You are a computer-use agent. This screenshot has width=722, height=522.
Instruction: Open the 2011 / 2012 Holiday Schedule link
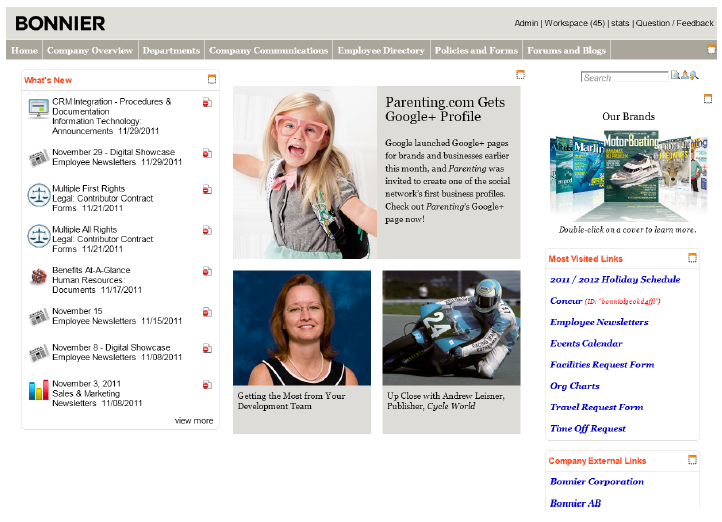tap(615, 279)
